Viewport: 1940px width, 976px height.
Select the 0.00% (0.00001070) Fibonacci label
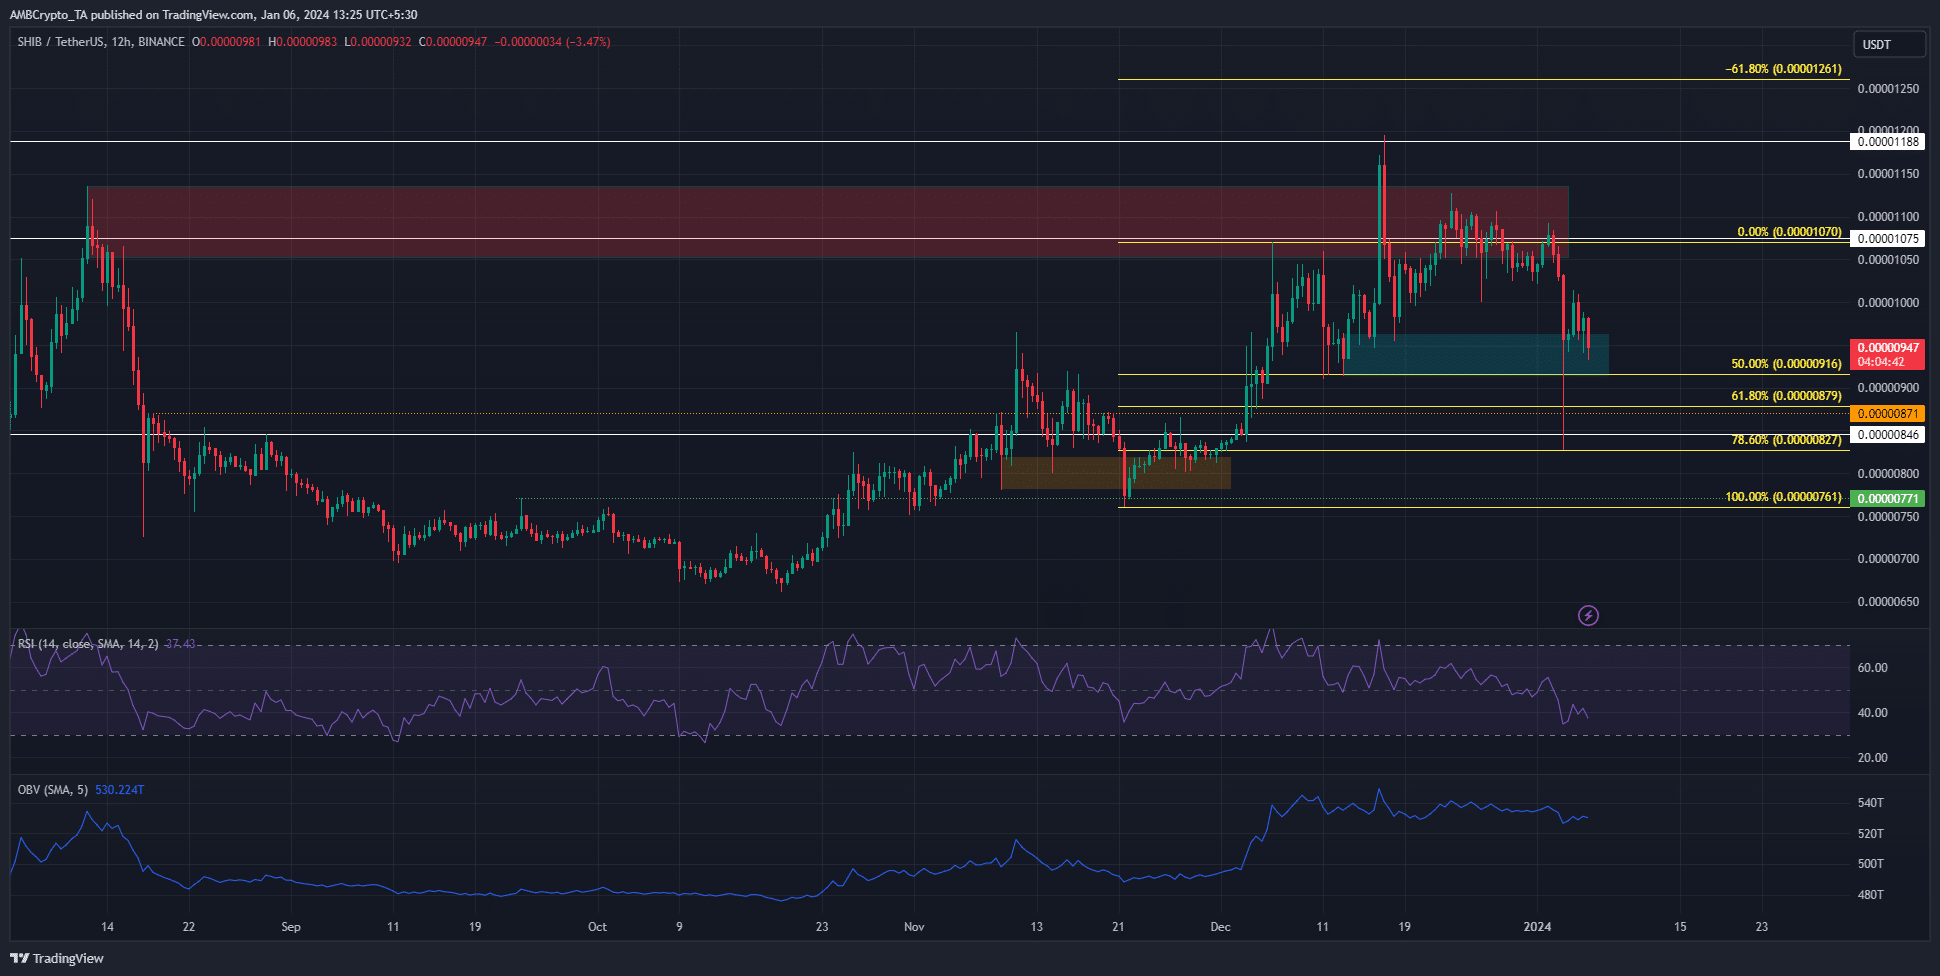[x=1789, y=232]
